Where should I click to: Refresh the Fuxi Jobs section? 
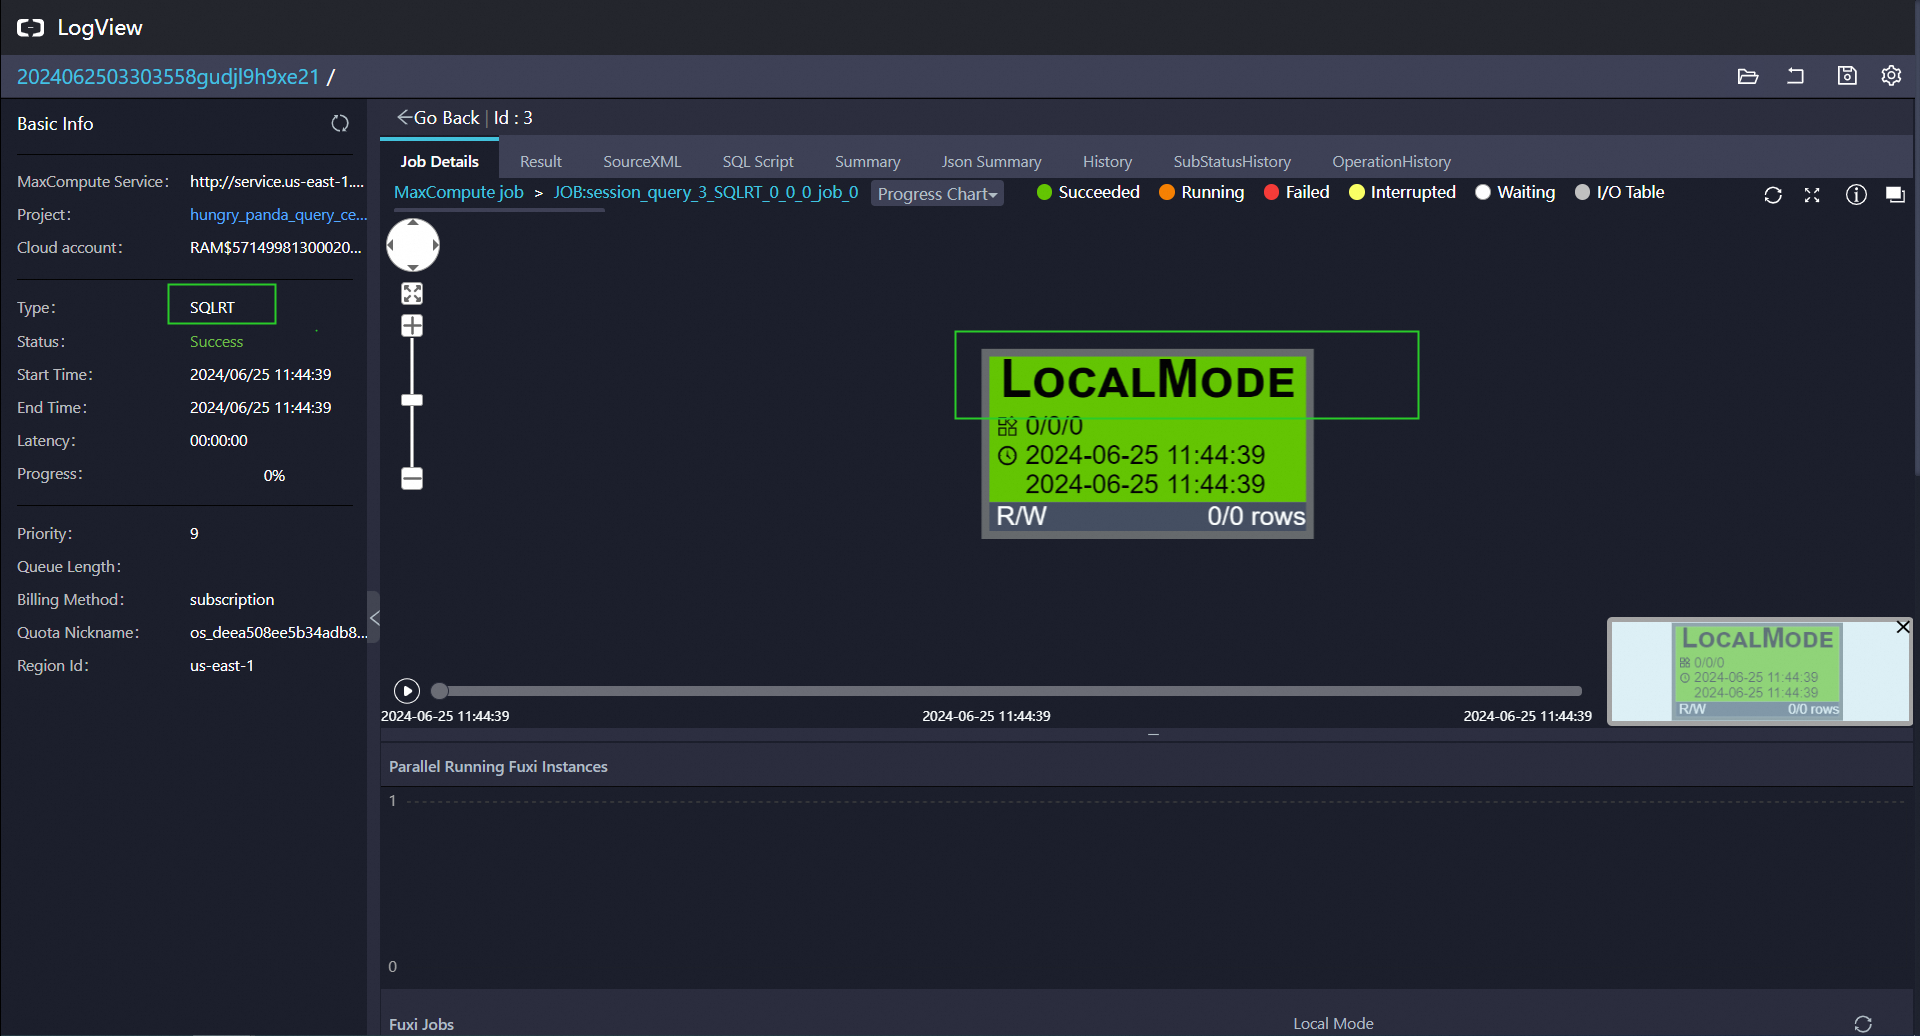(x=1863, y=1024)
